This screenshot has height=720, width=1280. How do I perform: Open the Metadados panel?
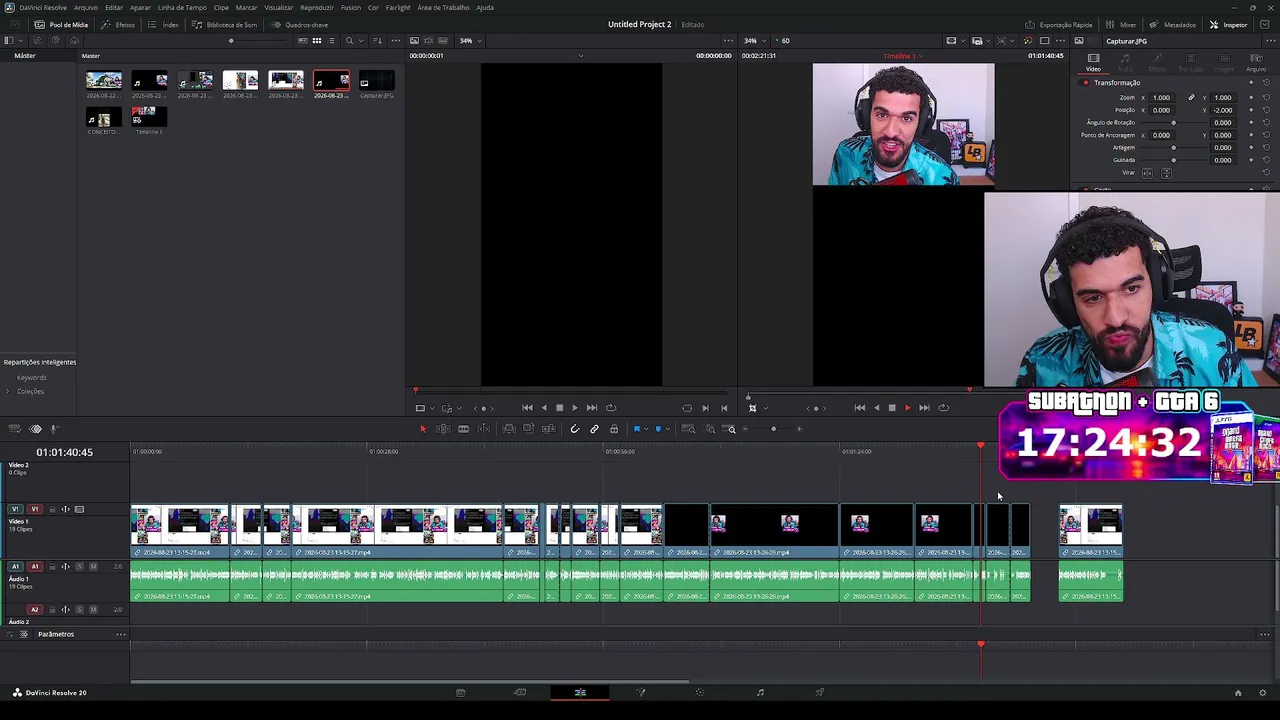1172,25
